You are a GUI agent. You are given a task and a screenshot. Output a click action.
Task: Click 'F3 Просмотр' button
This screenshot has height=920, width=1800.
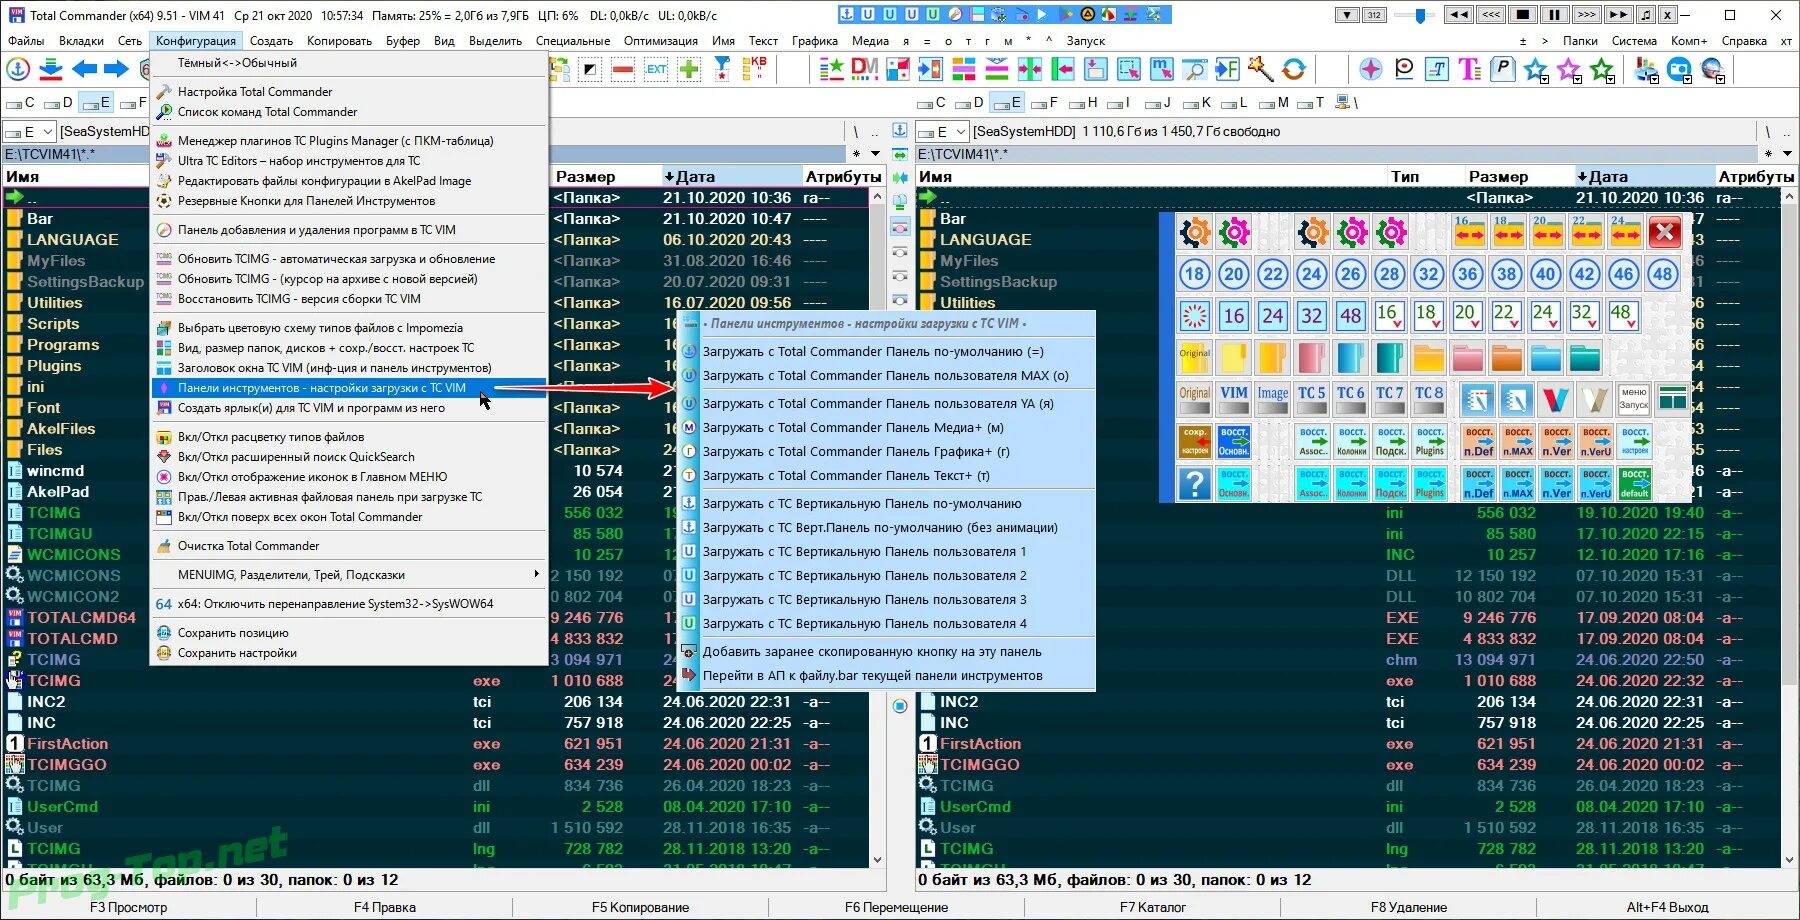[x=128, y=908]
